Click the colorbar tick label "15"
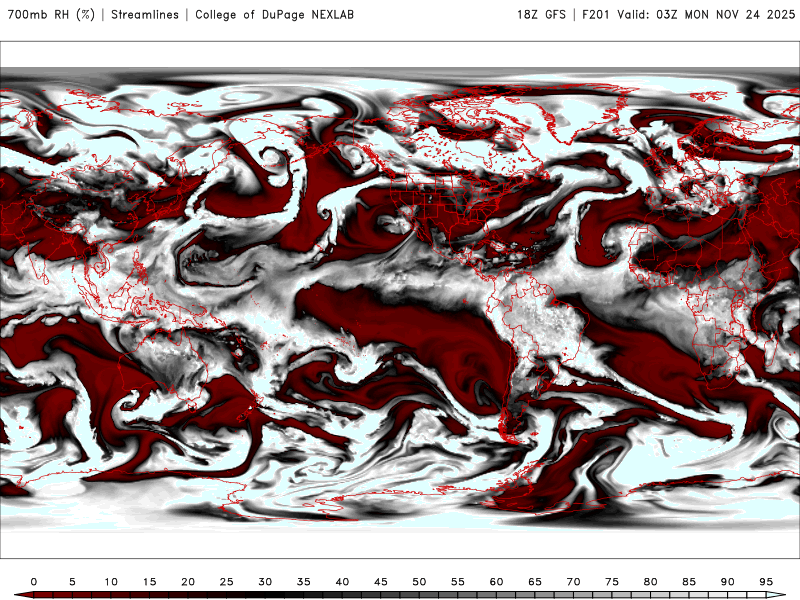800x600 pixels. click(149, 582)
